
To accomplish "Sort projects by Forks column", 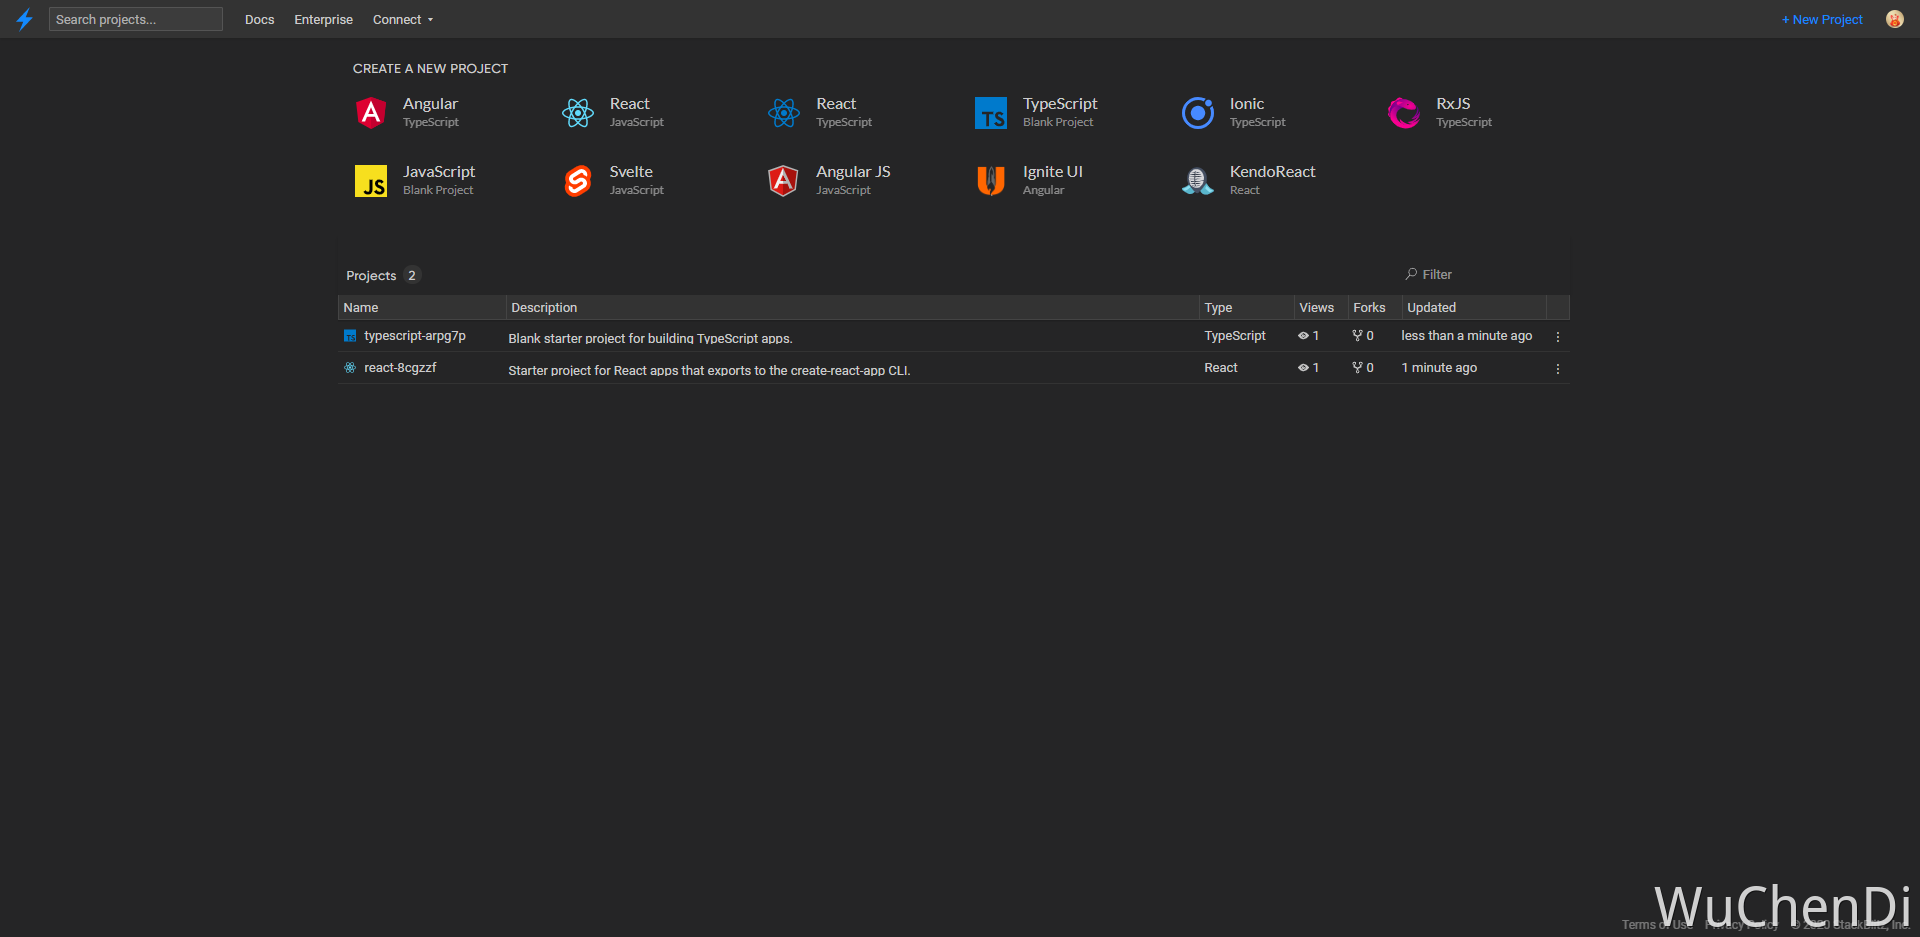I will coord(1373,307).
